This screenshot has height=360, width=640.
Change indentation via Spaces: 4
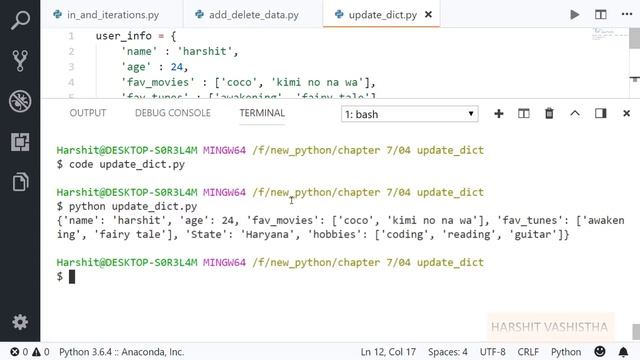point(447,352)
